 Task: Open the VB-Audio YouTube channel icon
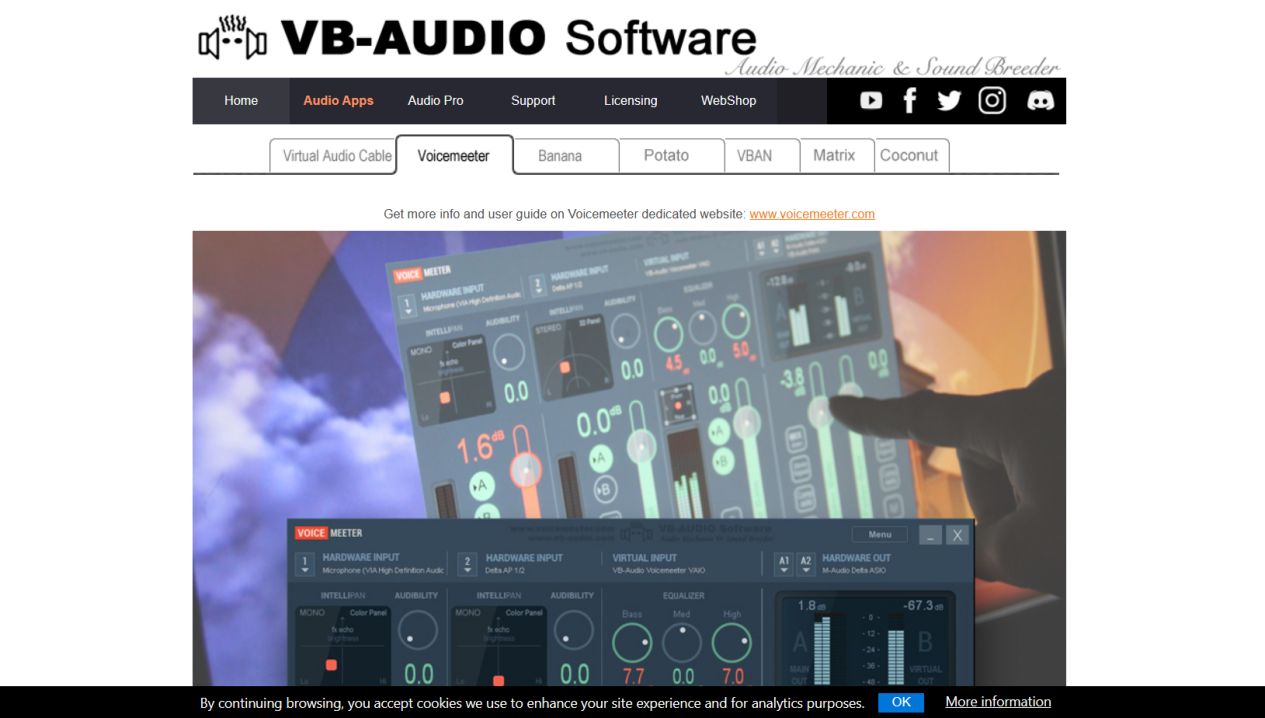click(x=871, y=100)
